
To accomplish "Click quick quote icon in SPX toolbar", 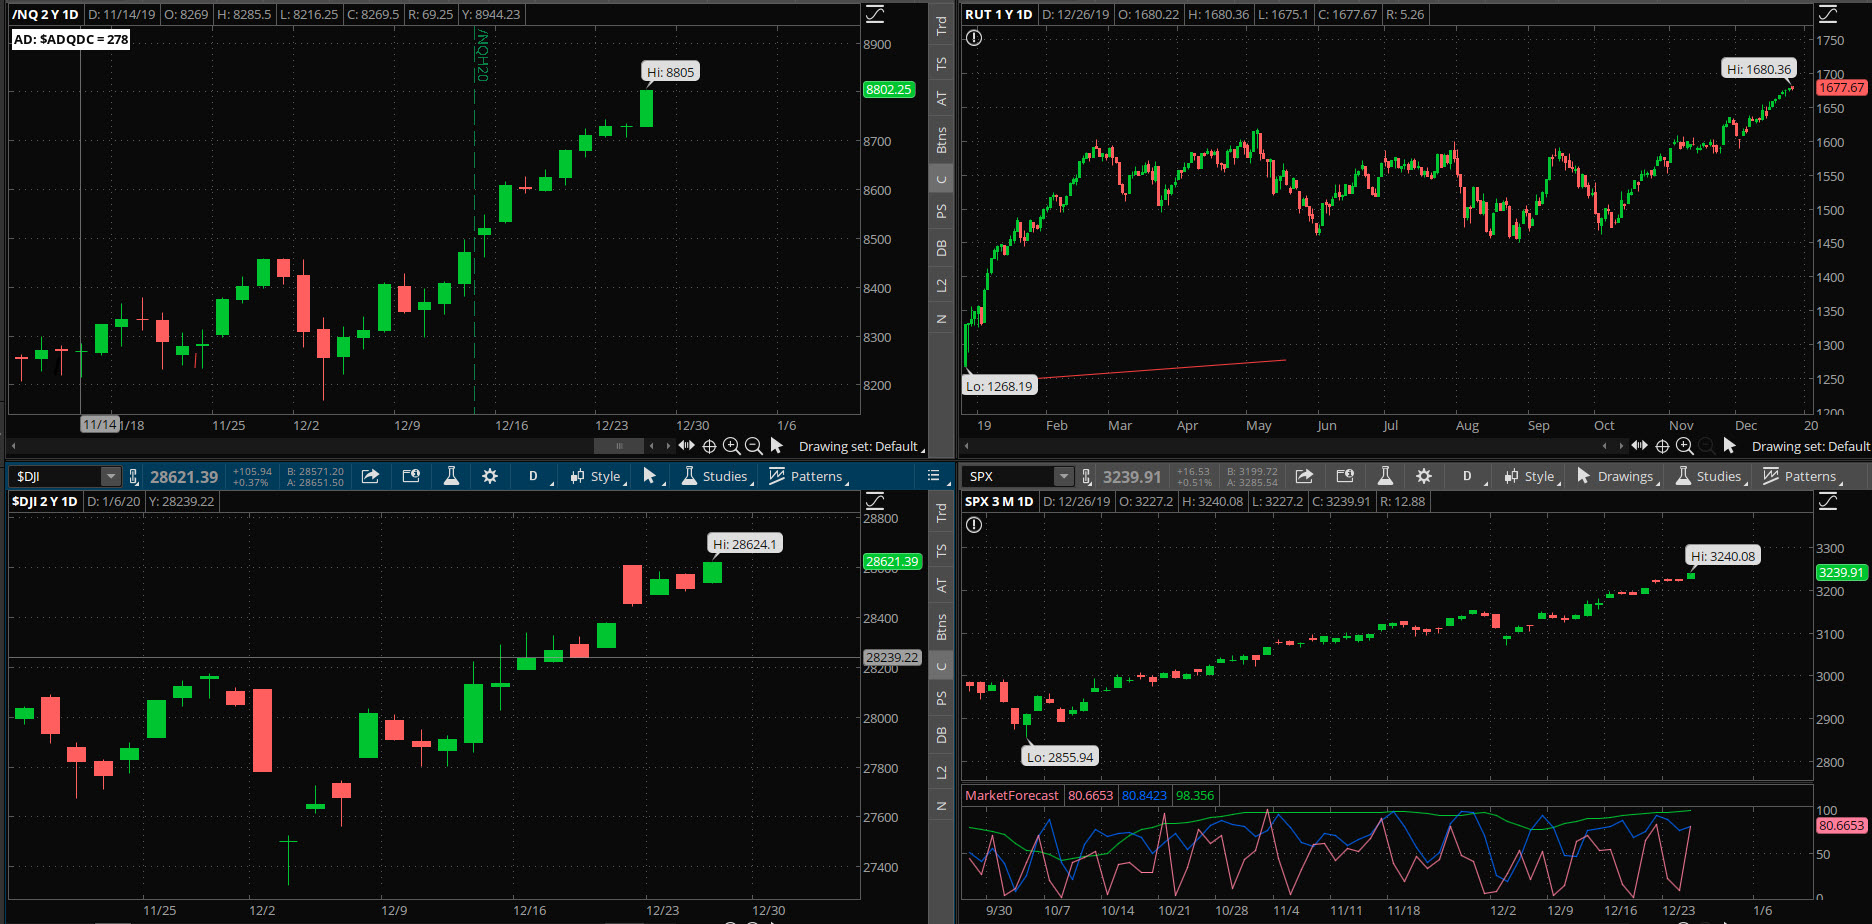I will 1345,476.
